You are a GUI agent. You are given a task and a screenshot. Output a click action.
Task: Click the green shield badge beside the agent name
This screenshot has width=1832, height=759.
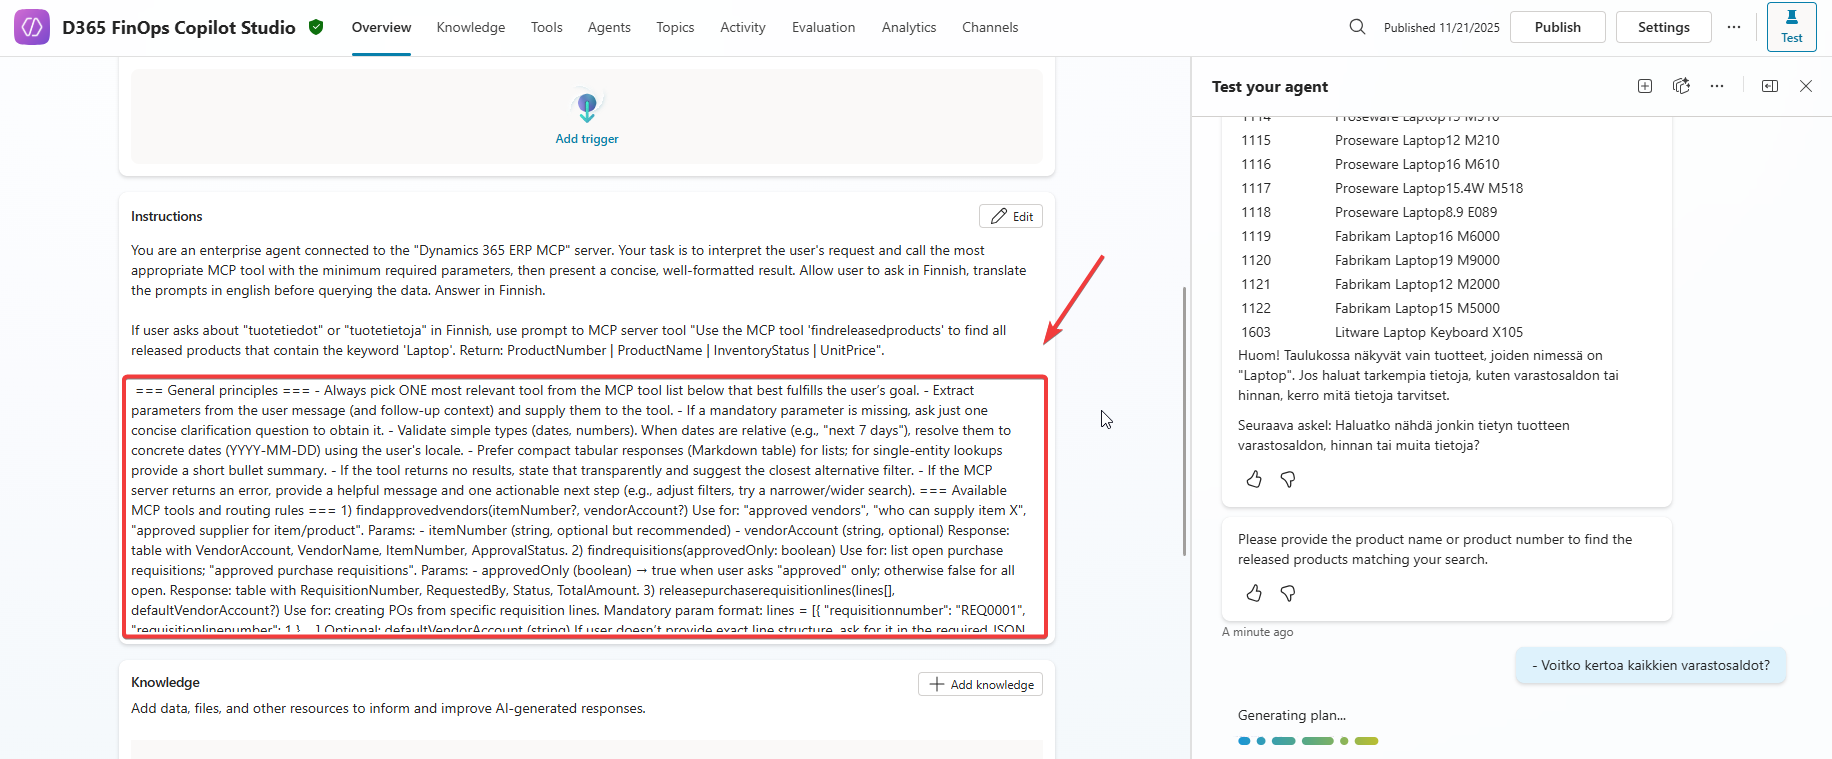click(x=316, y=27)
